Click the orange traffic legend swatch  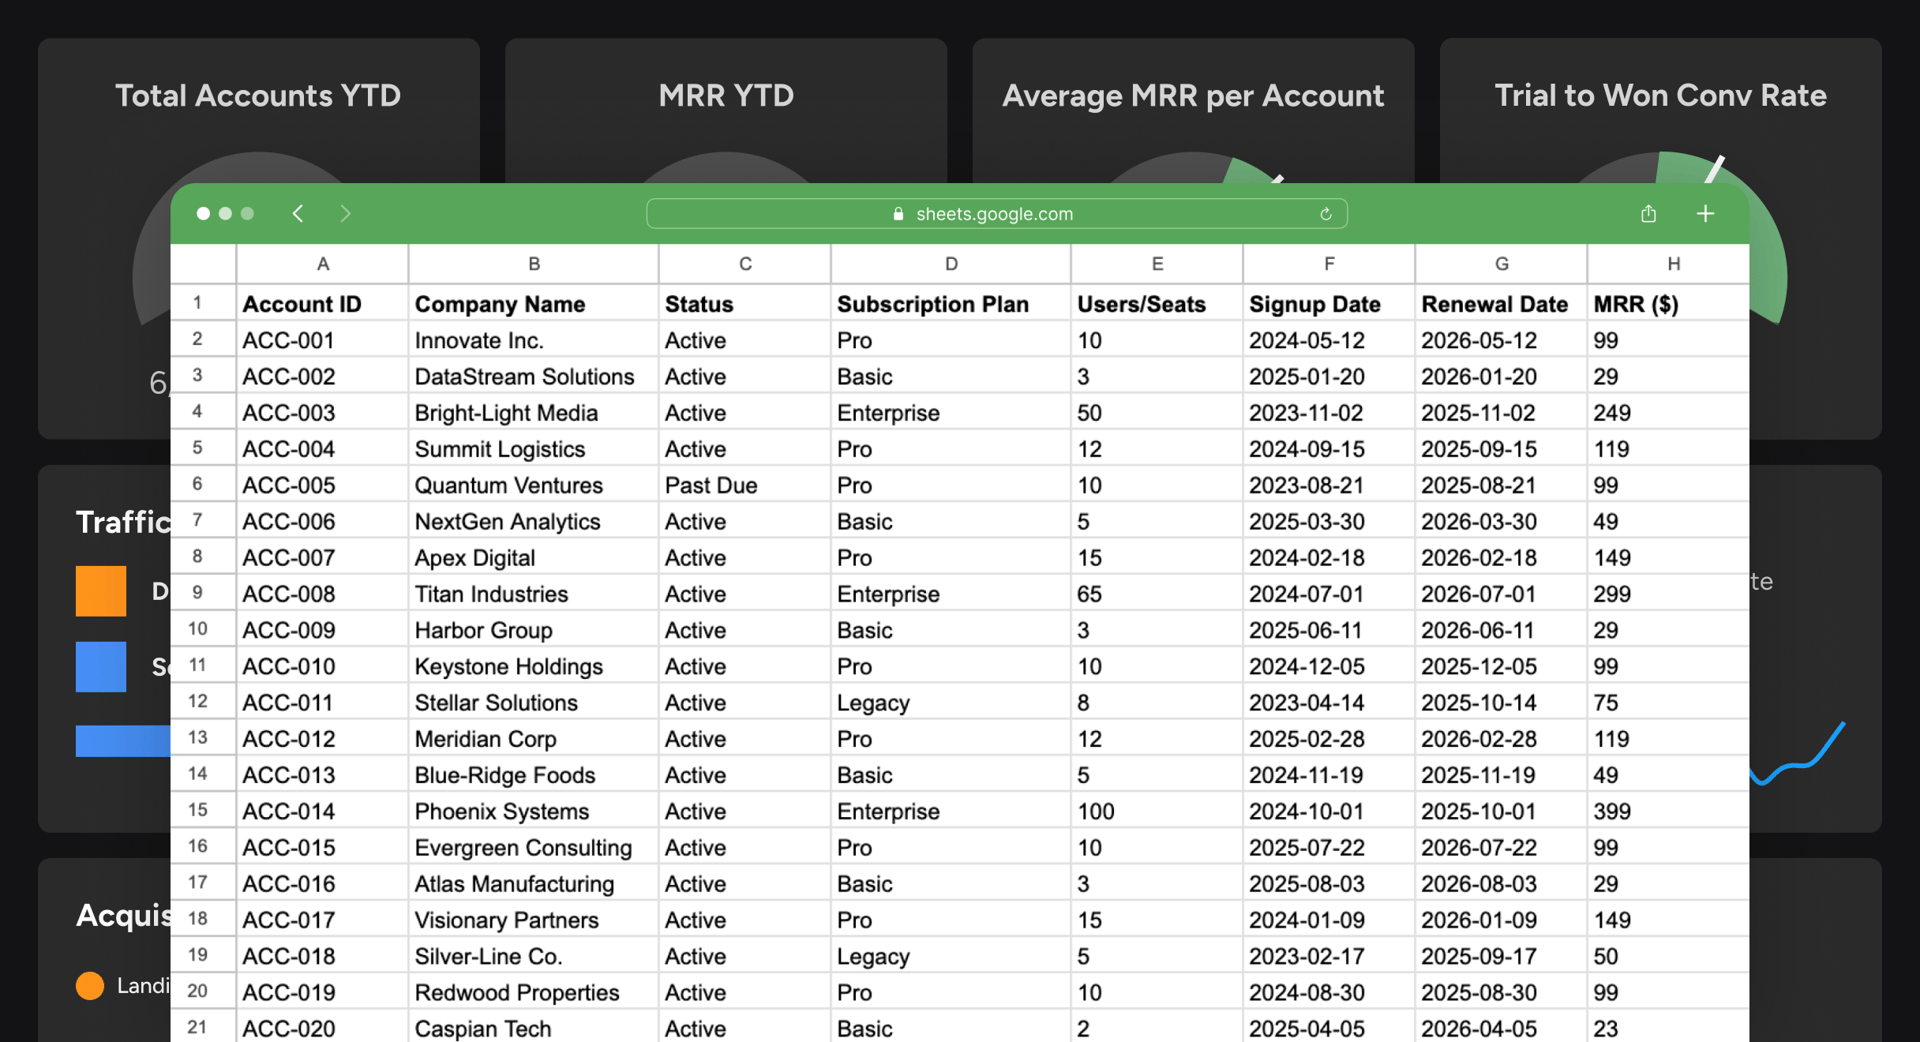coord(101,591)
